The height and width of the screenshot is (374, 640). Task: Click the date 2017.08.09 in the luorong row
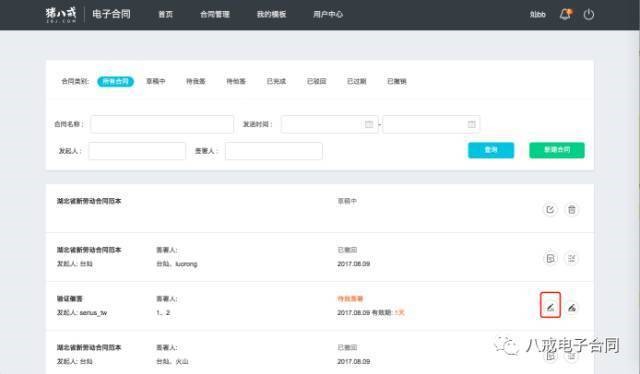[x=353, y=264]
